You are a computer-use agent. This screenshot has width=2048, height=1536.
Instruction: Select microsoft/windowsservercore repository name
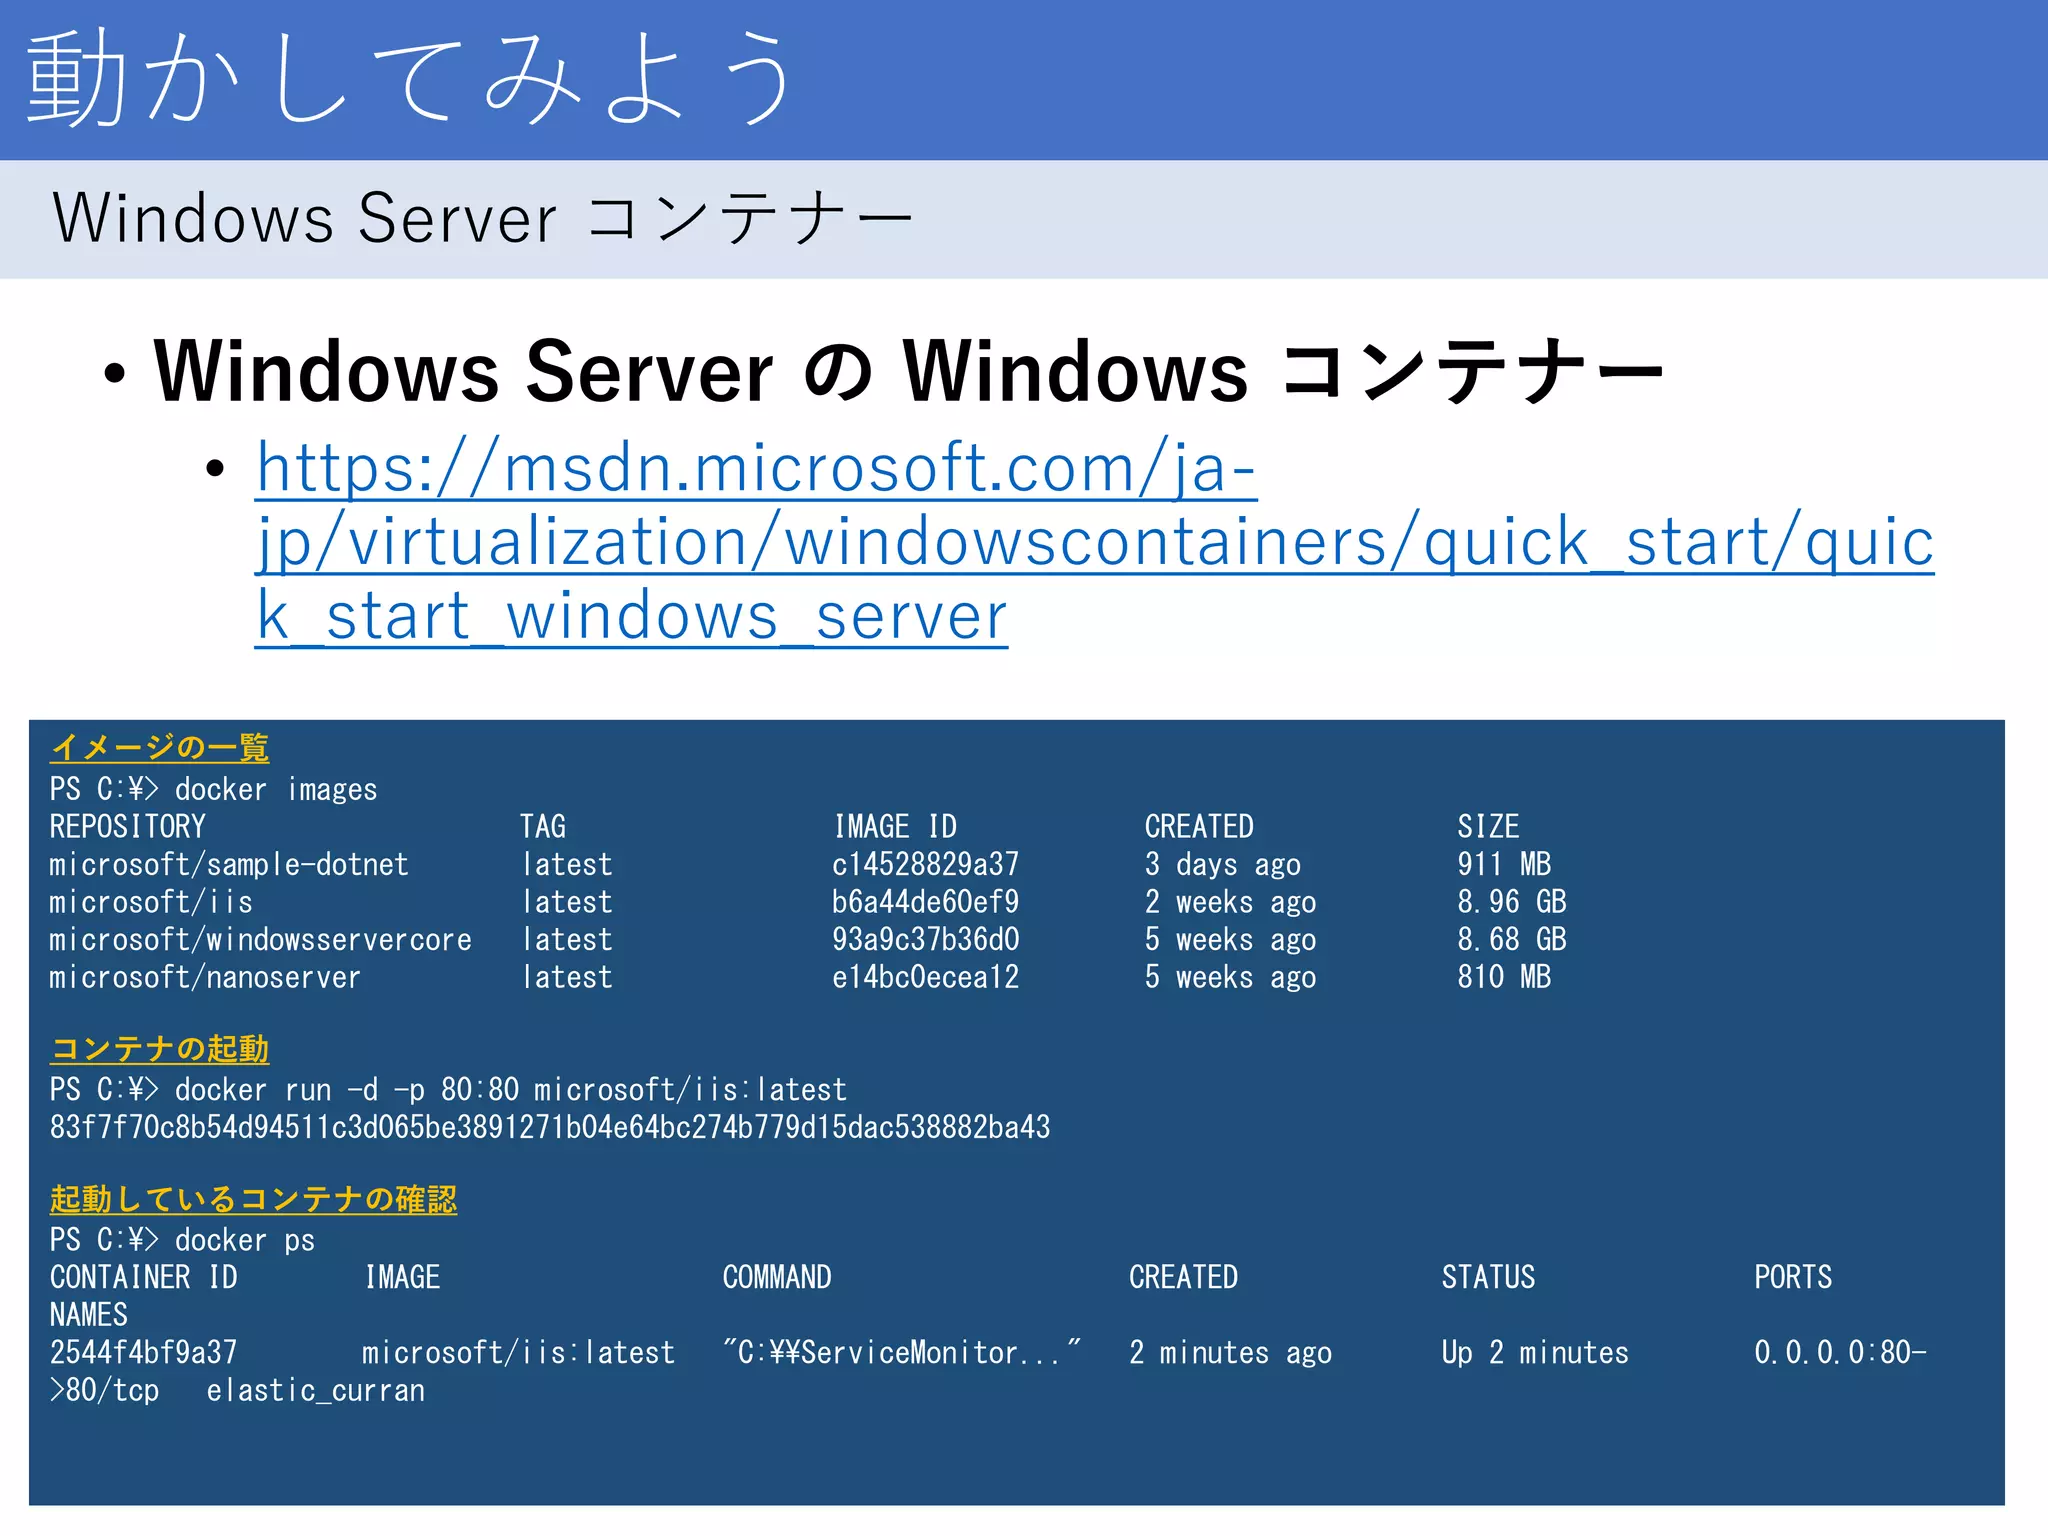pos(261,939)
